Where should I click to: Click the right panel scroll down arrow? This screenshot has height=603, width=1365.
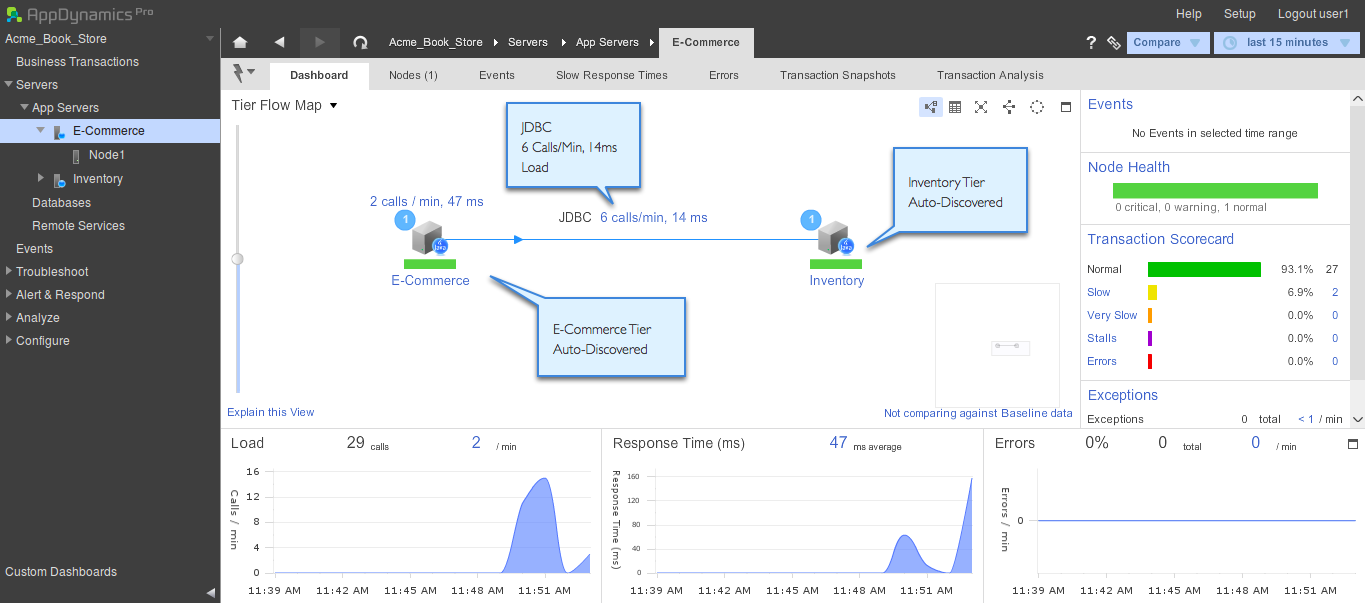tap(1357, 419)
